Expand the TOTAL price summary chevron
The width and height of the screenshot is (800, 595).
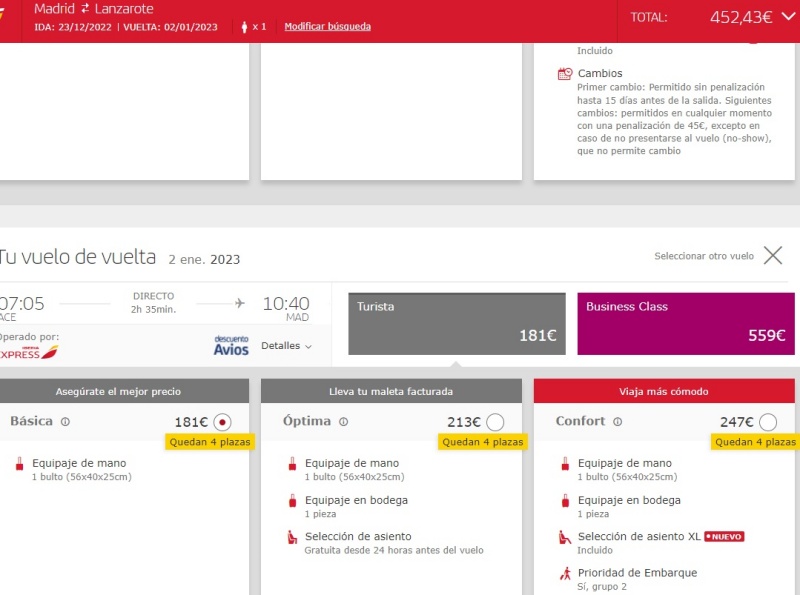(x=786, y=16)
